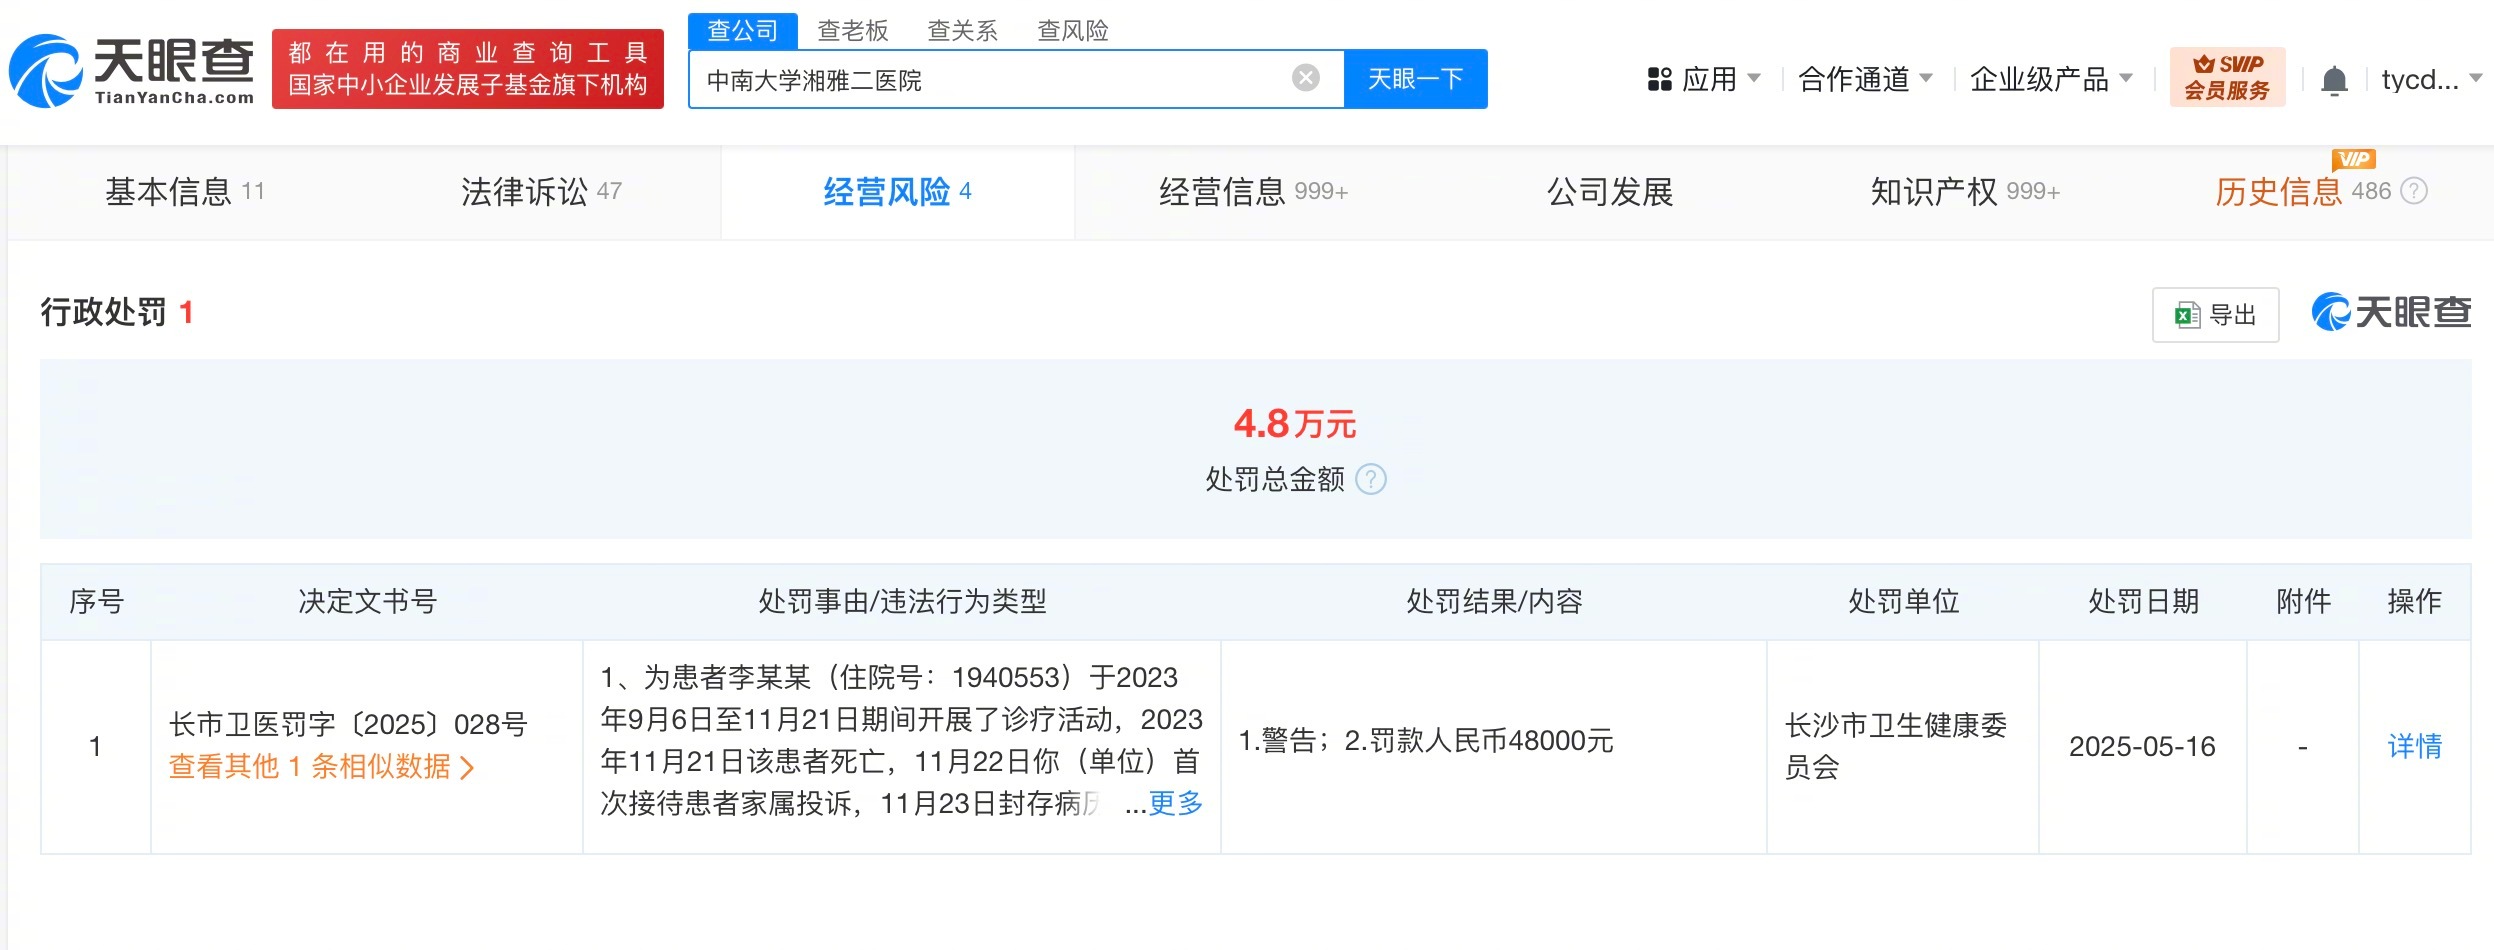Open the 历史信息 VIP tab
The image size is (2494, 950).
pyautogui.click(x=2302, y=191)
